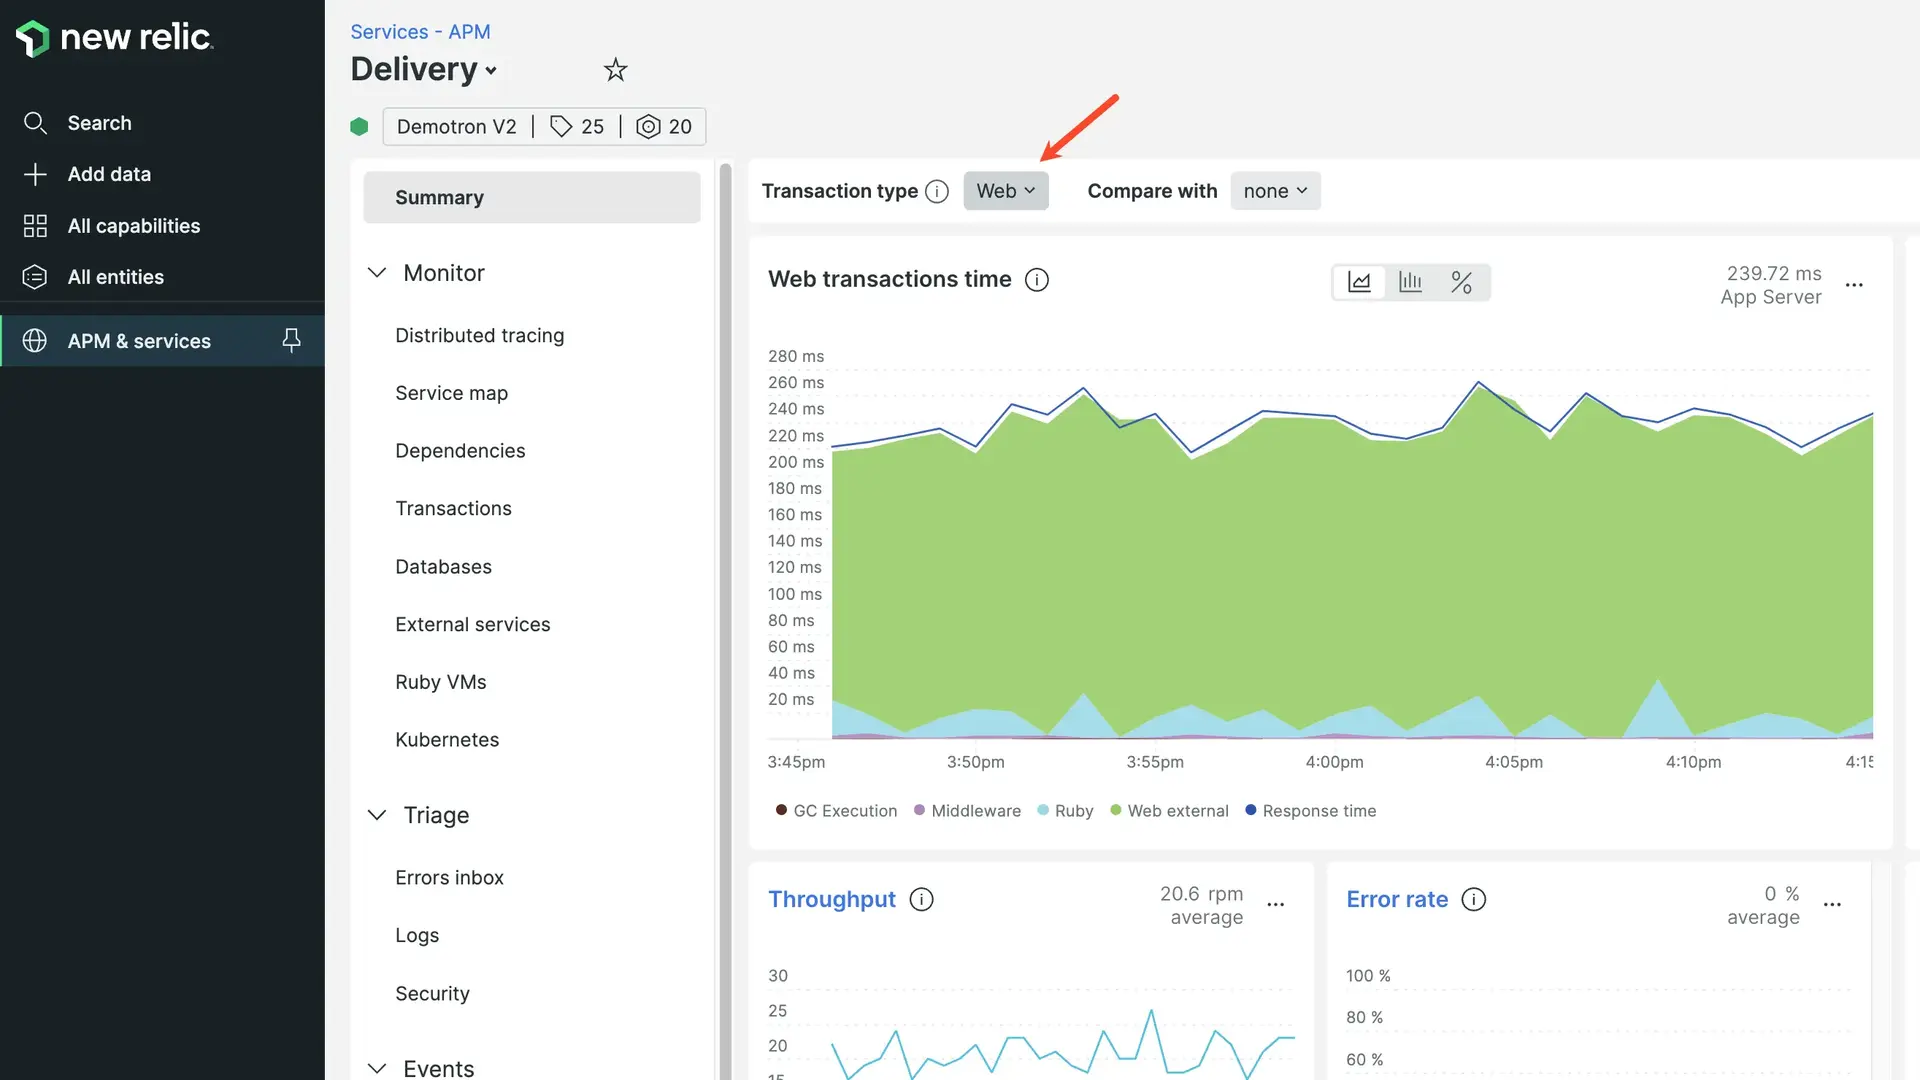The height and width of the screenshot is (1080, 1920).
Task: Select the area line chart view
Action: coord(1359,282)
